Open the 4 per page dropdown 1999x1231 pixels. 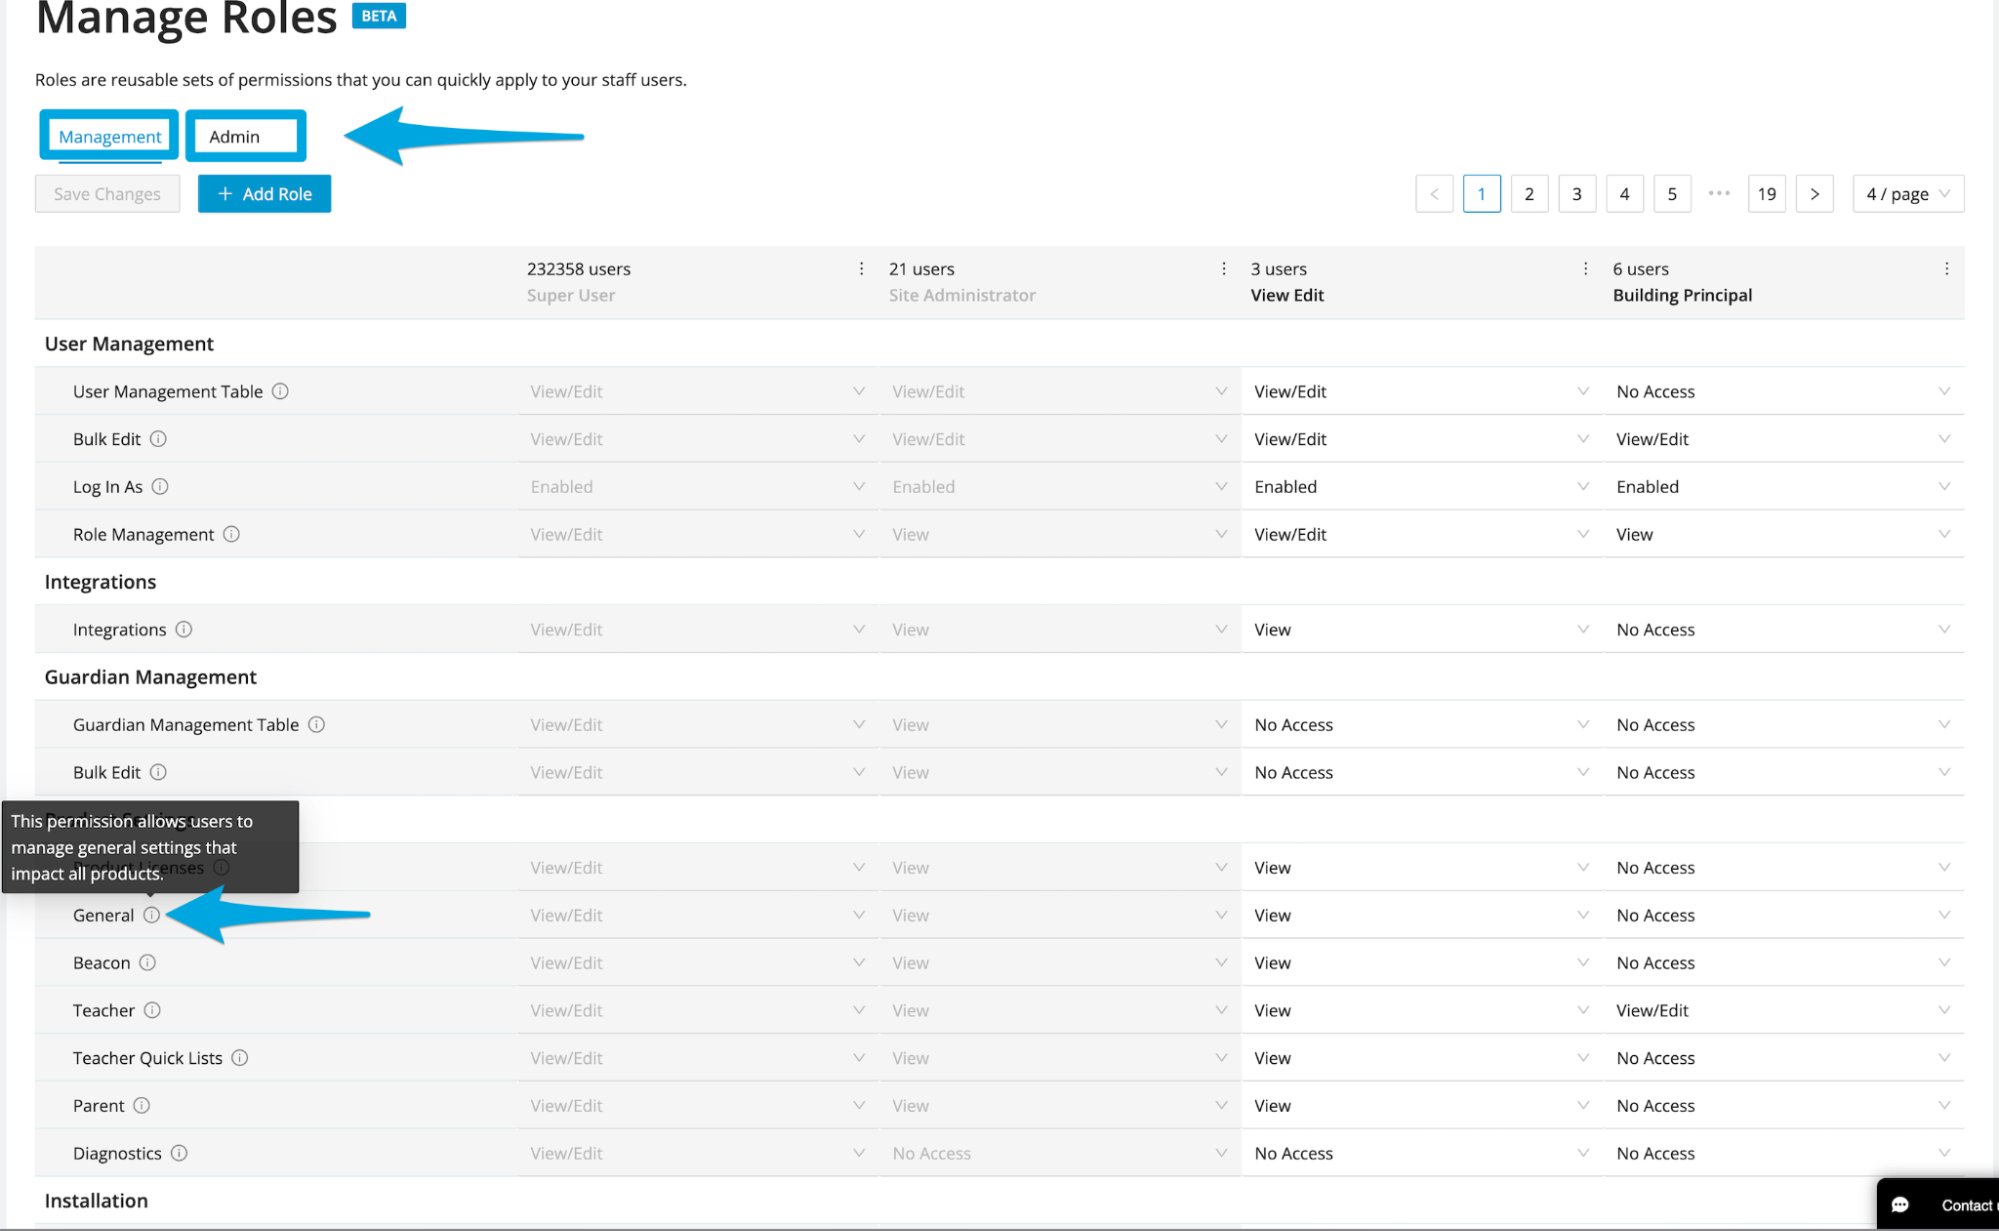[1907, 193]
